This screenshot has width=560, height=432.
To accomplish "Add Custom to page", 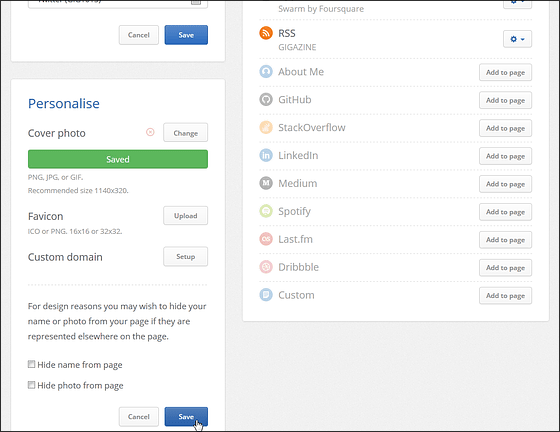I will click(505, 295).
